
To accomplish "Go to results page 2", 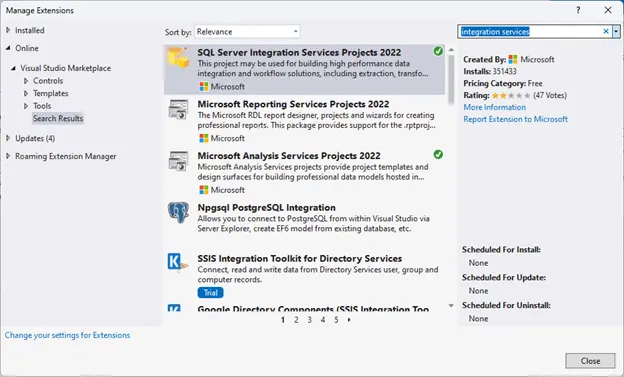I will pos(296,320).
